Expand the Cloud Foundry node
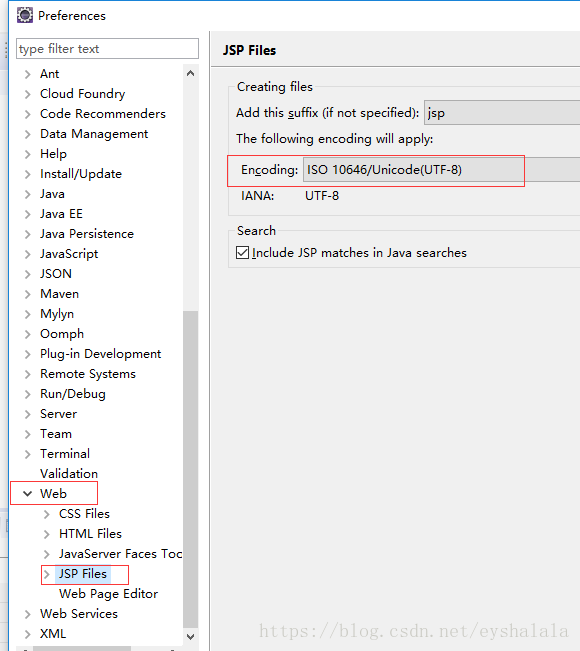The height and width of the screenshot is (651, 580). click(27, 94)
